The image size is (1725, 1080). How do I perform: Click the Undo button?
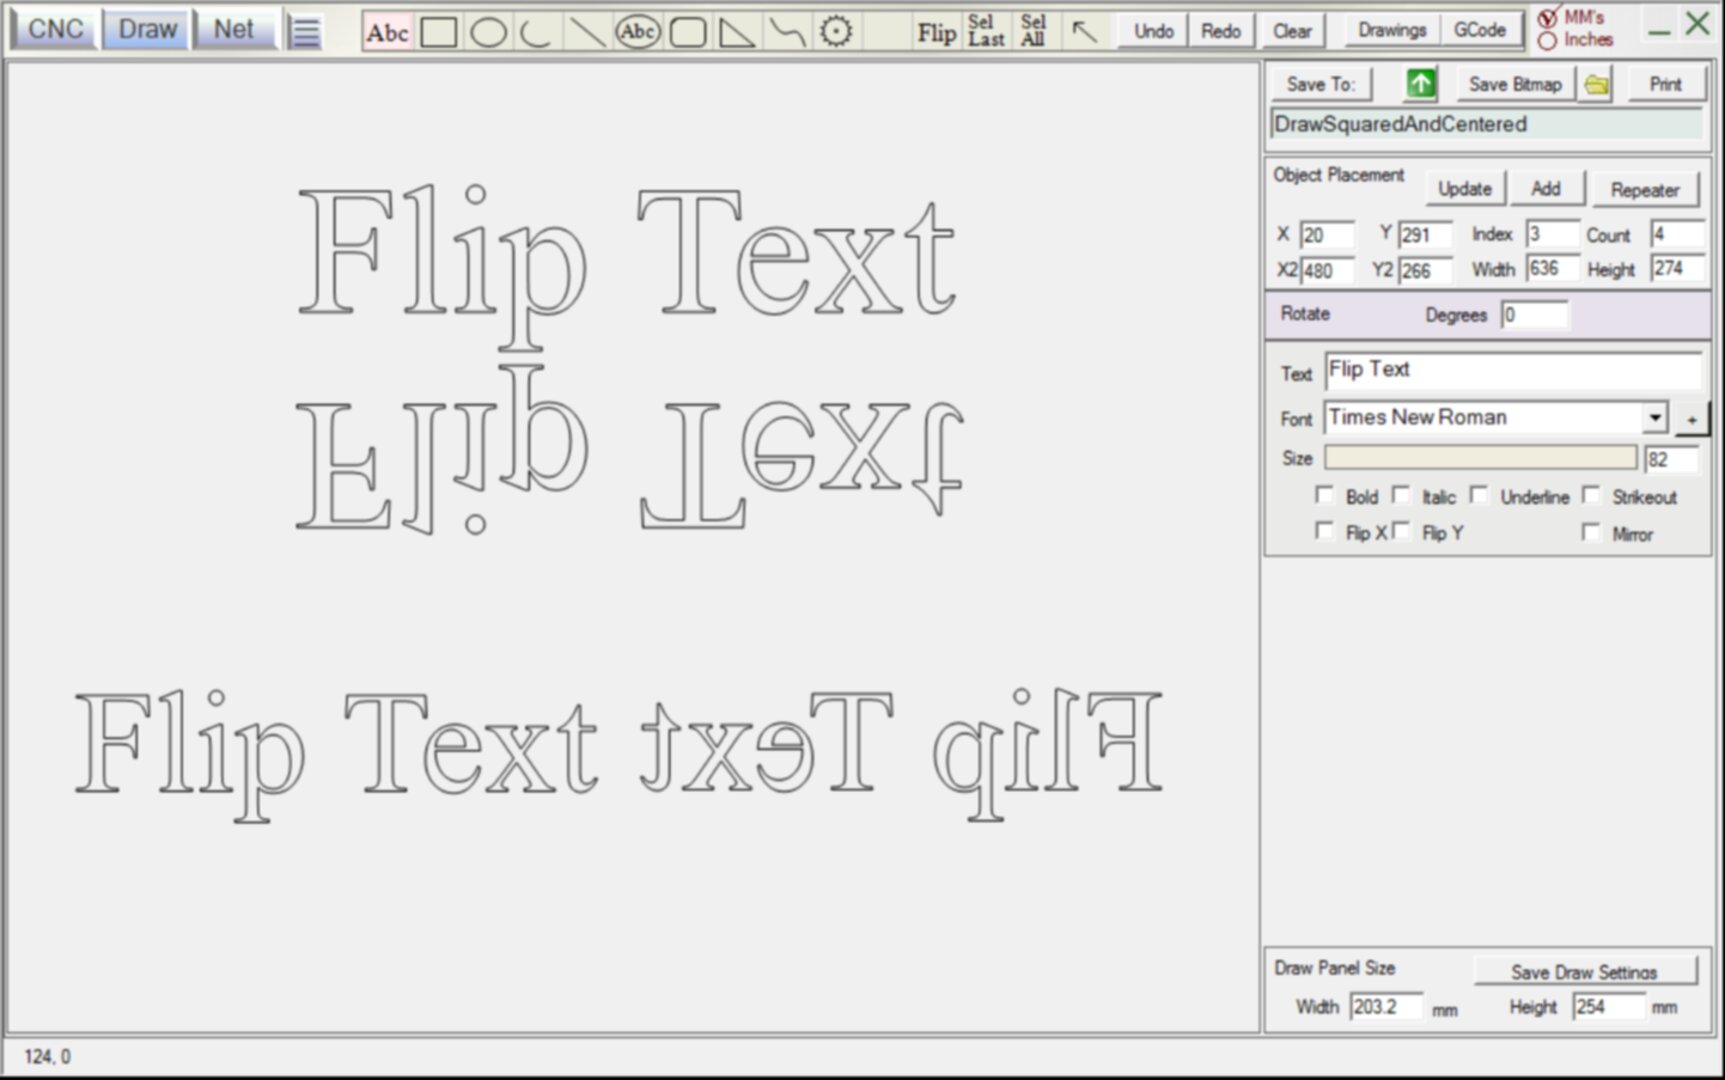1153,31
